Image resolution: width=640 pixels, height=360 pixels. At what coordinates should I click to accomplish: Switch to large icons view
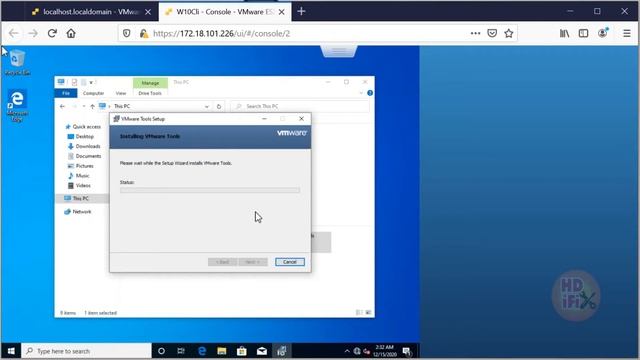(x=368, y=313)
